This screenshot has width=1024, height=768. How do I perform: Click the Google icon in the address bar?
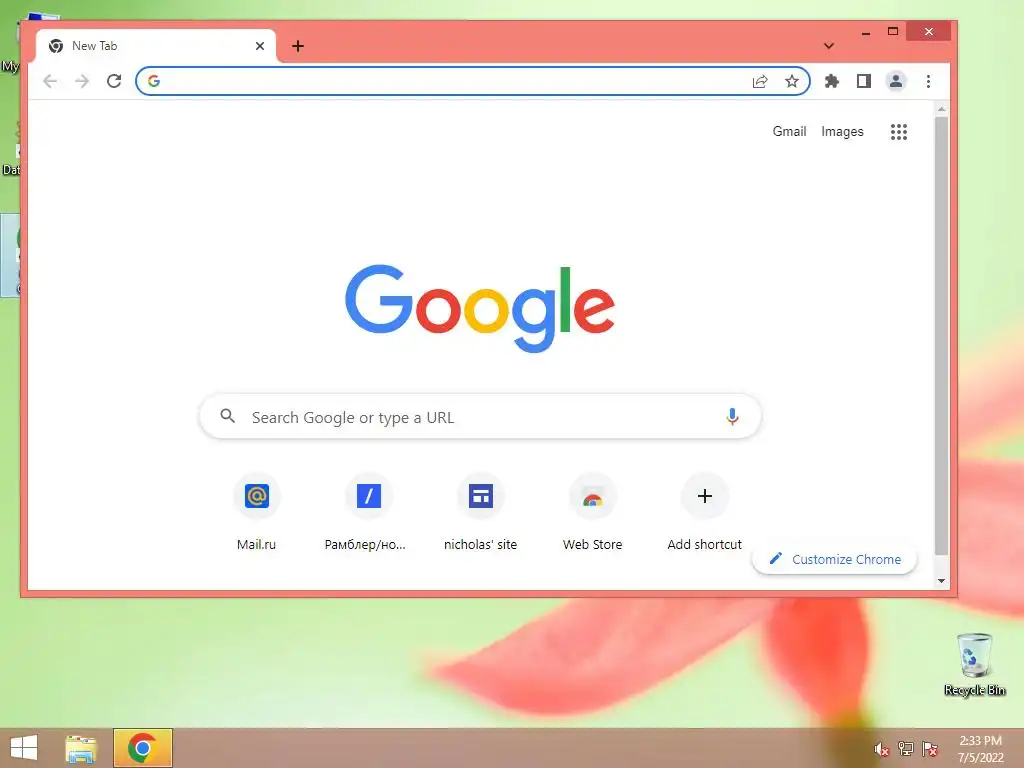pos(154,81)
